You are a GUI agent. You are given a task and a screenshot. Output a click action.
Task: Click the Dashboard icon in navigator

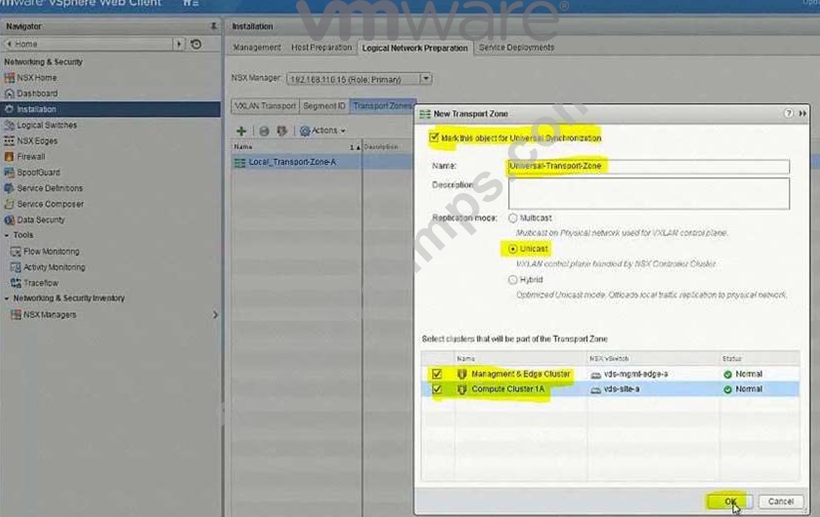tap(9, 94)
